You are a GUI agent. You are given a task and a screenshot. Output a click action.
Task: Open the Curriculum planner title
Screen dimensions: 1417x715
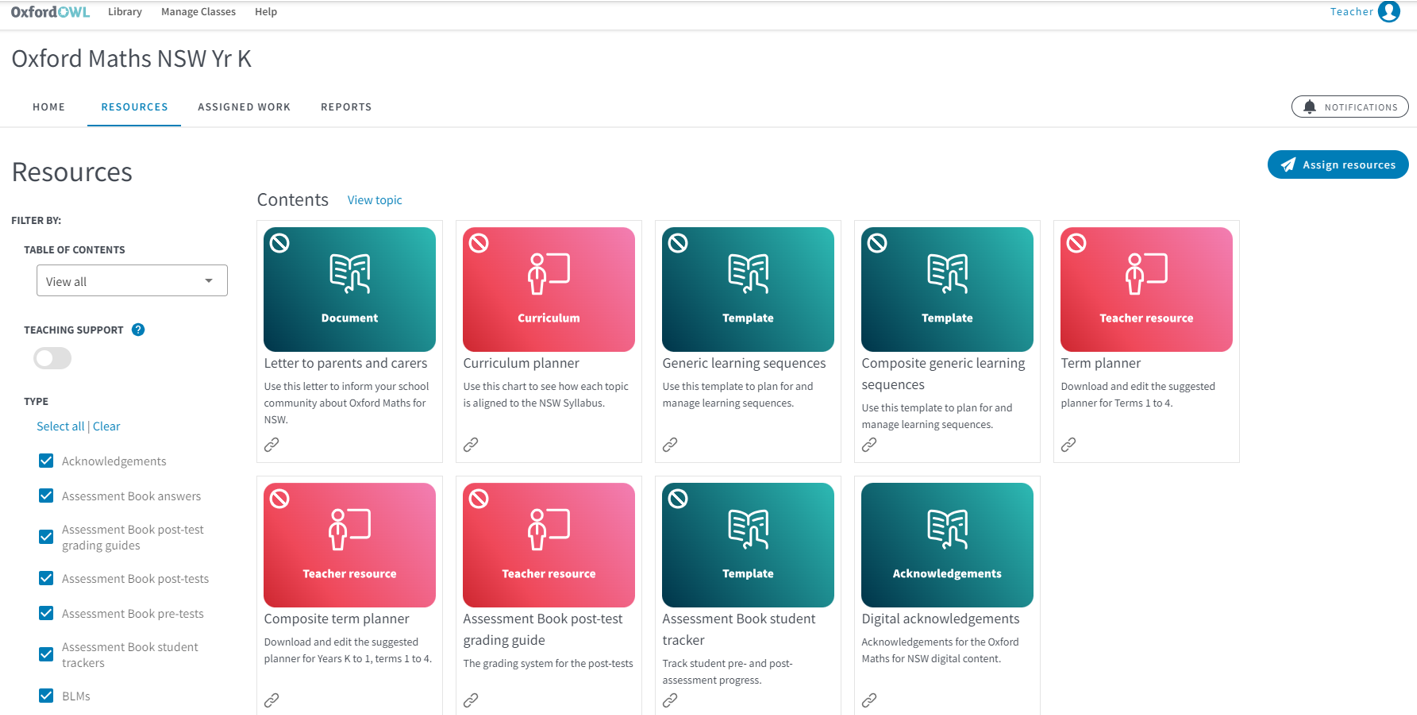[x=521, y=363]
